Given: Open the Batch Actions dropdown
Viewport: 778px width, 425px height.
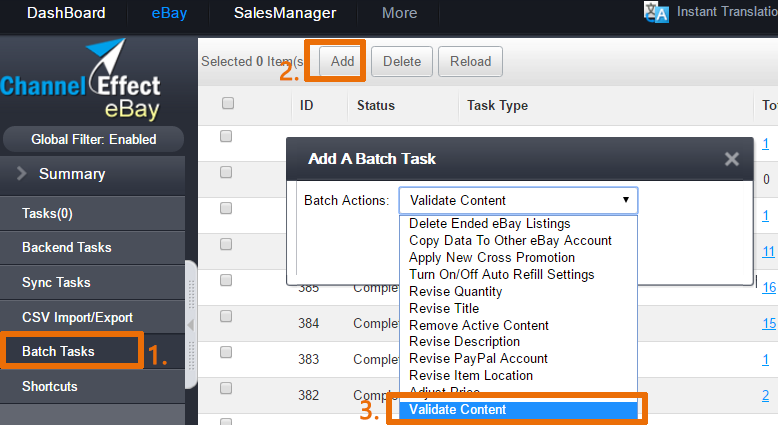Looking at the screenshot, I should [x=518, y=200].
